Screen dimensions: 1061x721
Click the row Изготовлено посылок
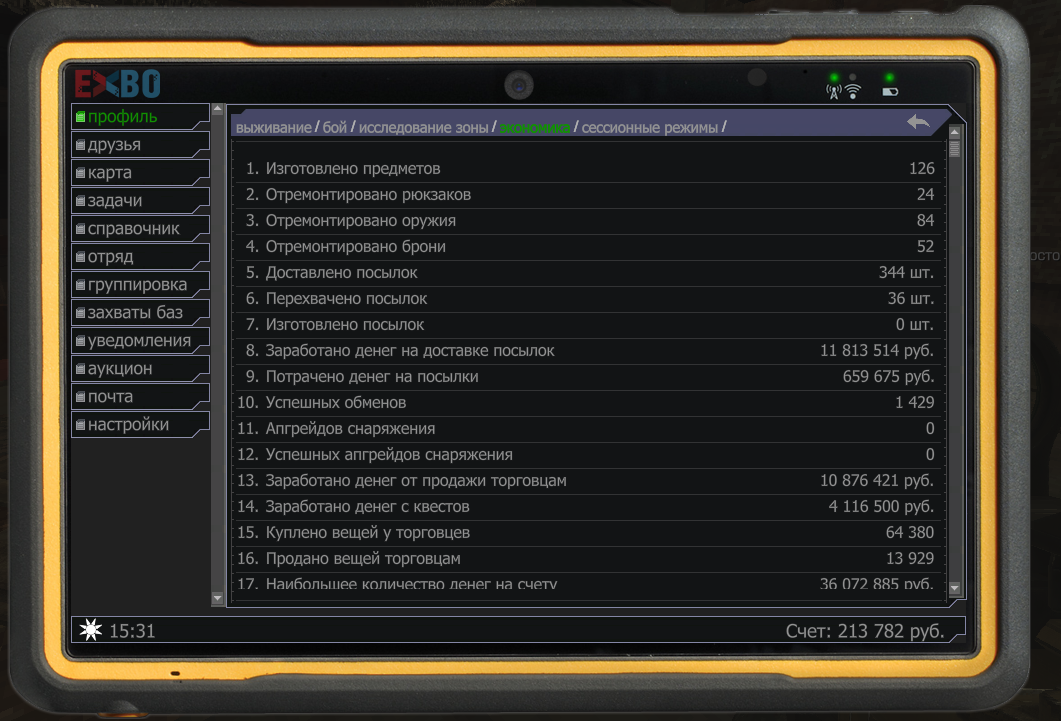tap(589, 325)
